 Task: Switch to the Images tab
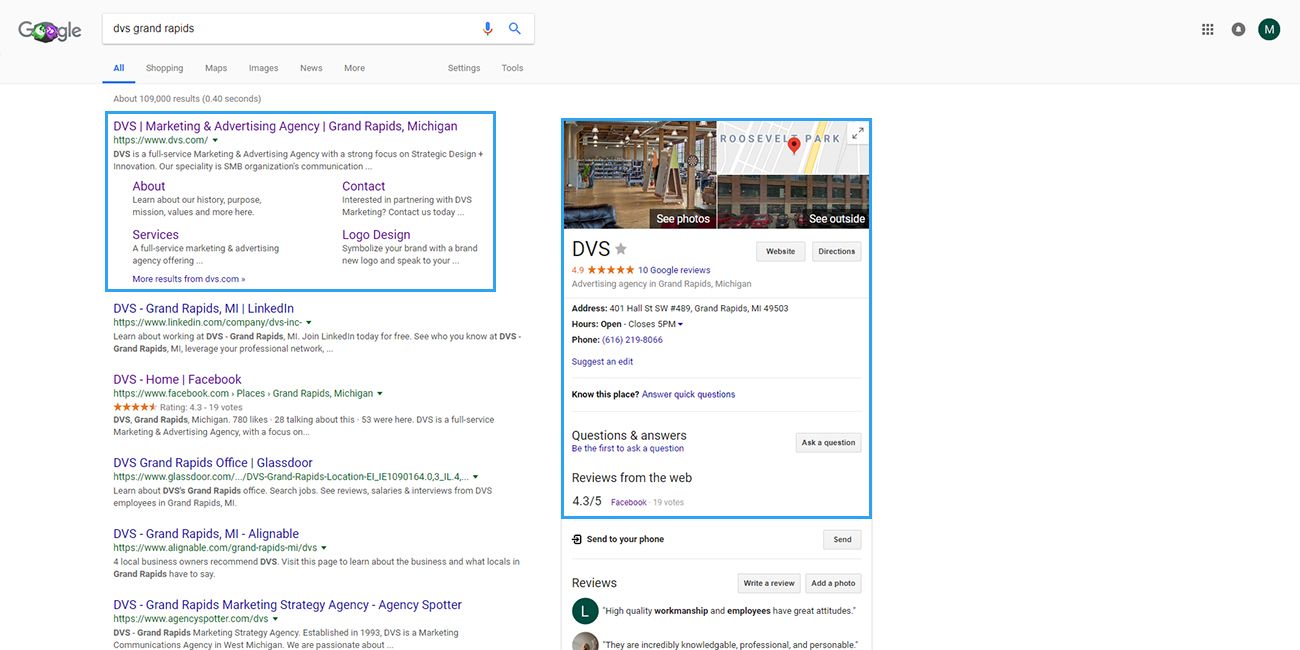(263, 68)
